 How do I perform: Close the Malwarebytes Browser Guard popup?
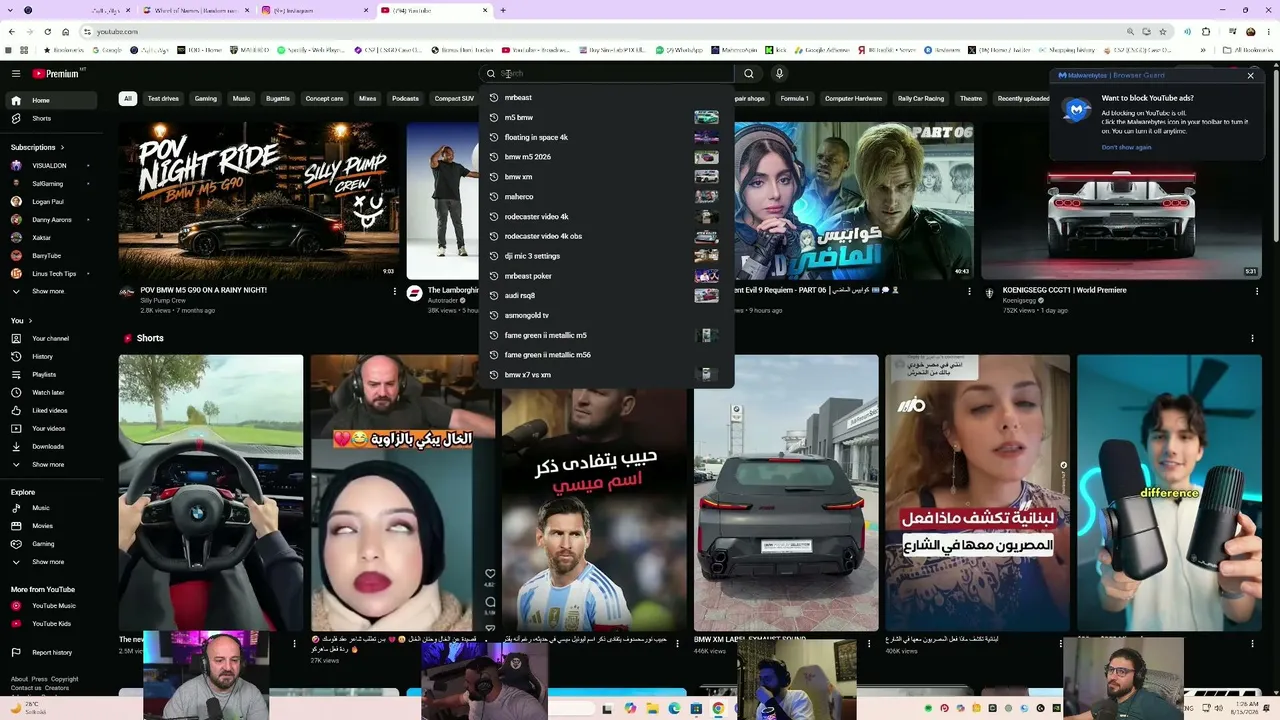1250,75
